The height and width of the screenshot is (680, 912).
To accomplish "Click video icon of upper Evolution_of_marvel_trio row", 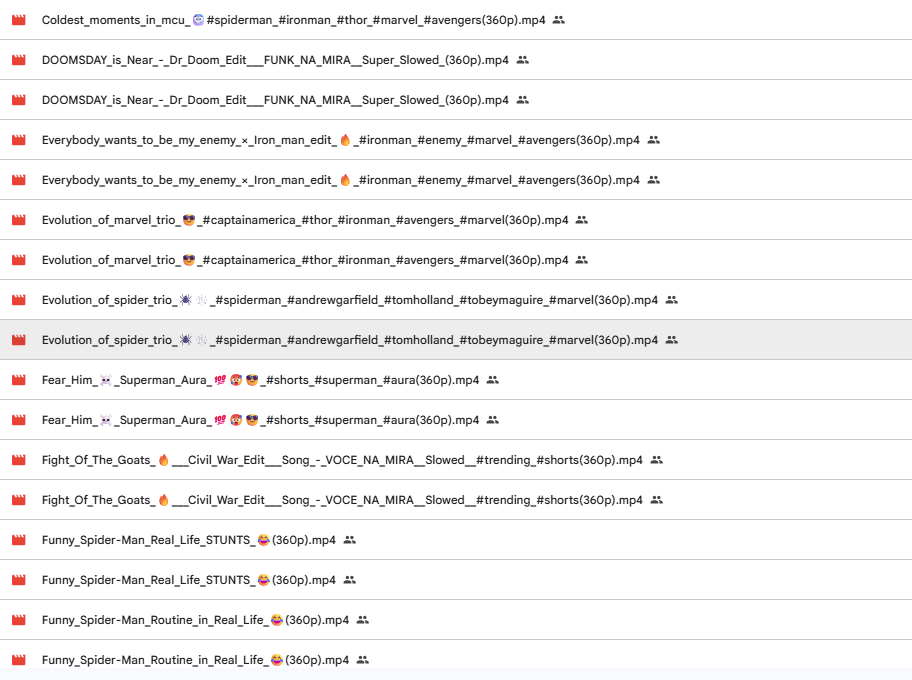I will pyautogui.click(x=19, y=220).
